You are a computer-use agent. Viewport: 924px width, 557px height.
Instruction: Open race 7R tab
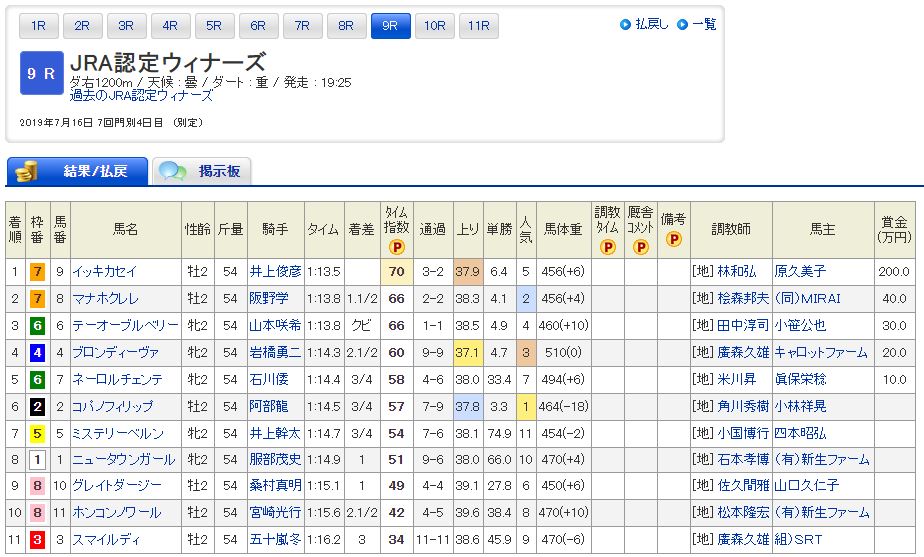pyautogui.click(x=302, y=26)
